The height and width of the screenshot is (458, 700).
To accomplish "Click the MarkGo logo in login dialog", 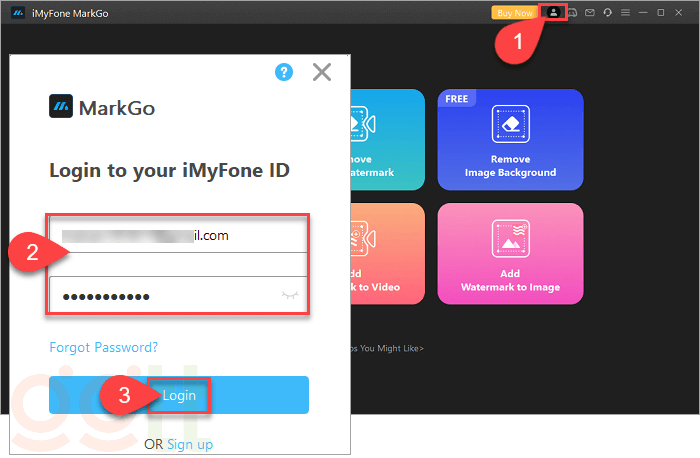I will 102,107.
